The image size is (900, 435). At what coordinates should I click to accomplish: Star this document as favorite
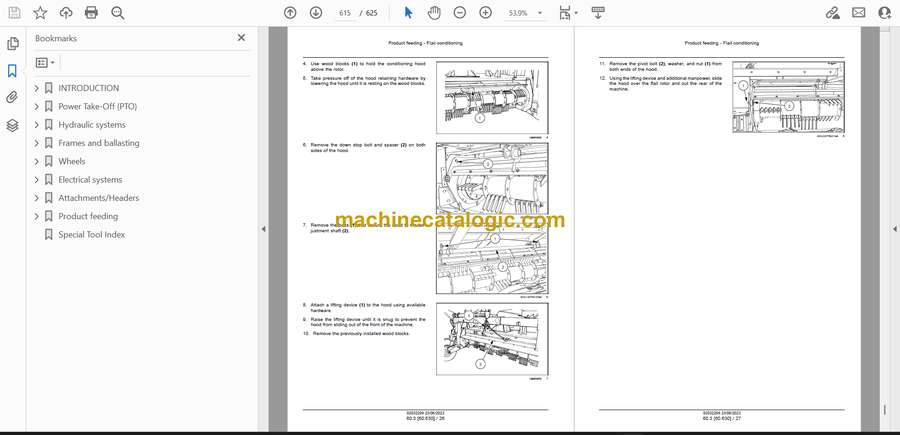[x=40, y=13]
